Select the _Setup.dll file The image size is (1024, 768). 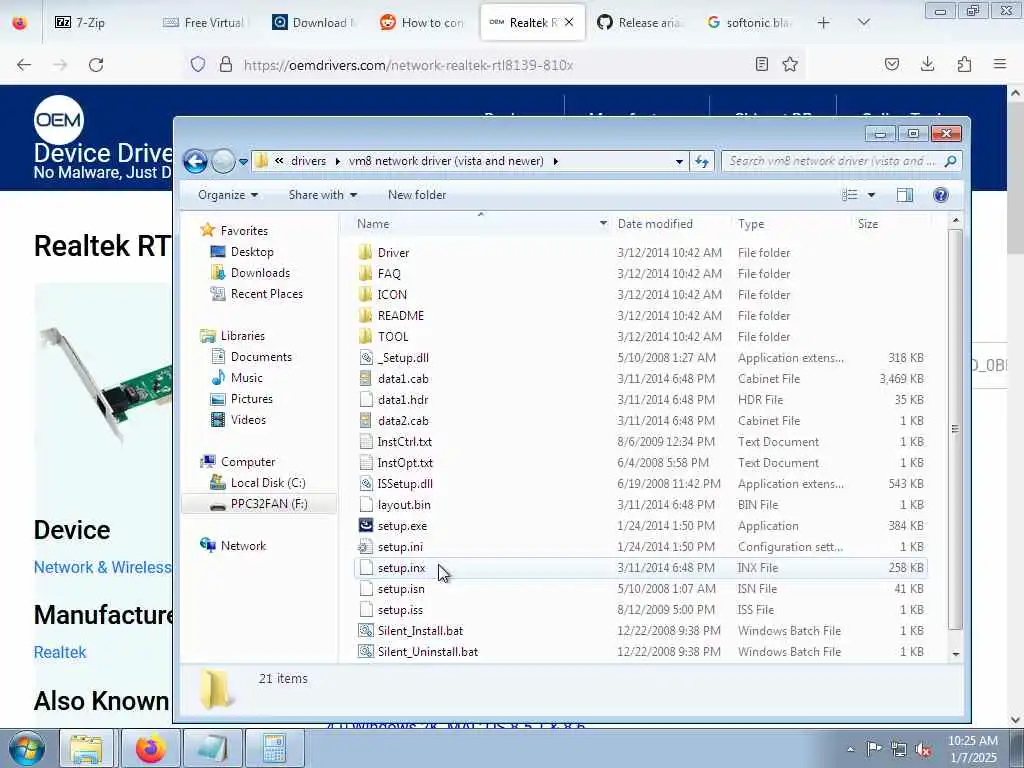[403, 358]
